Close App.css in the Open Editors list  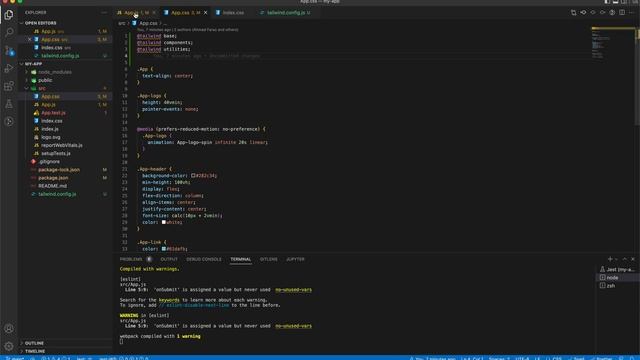click(30, 40)
